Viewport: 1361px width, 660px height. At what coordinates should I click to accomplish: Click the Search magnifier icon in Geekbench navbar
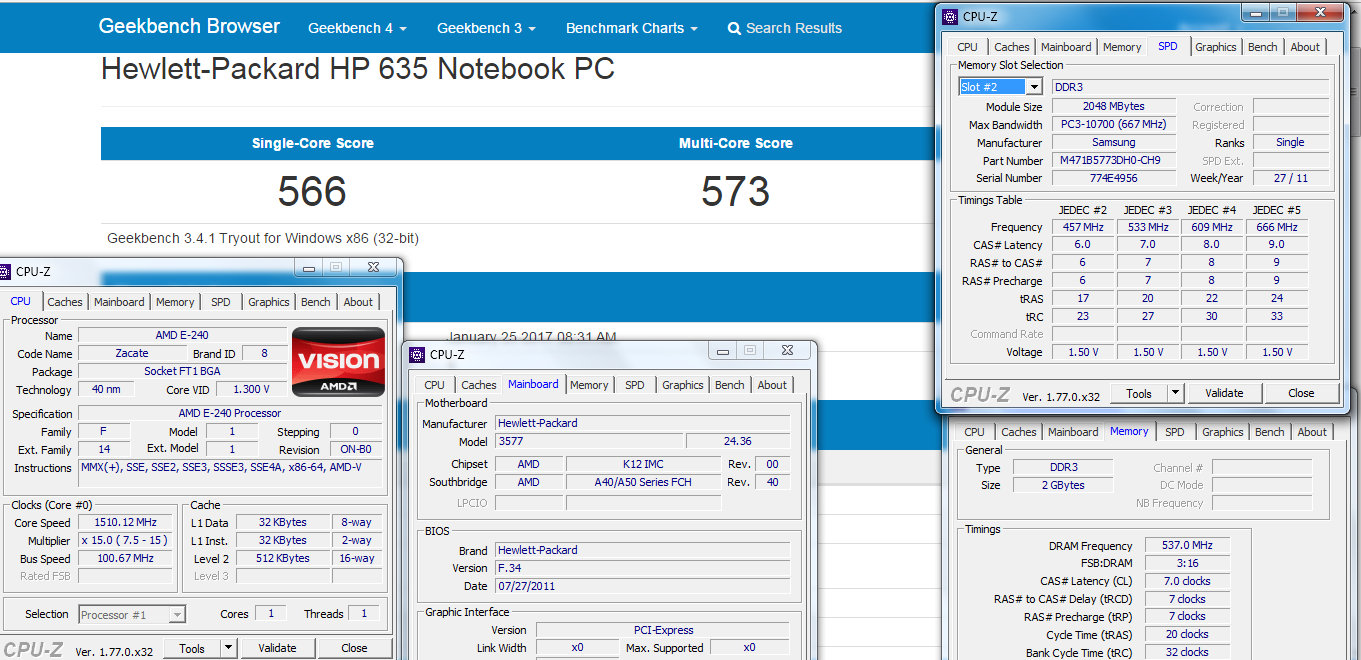click(734, 28)
